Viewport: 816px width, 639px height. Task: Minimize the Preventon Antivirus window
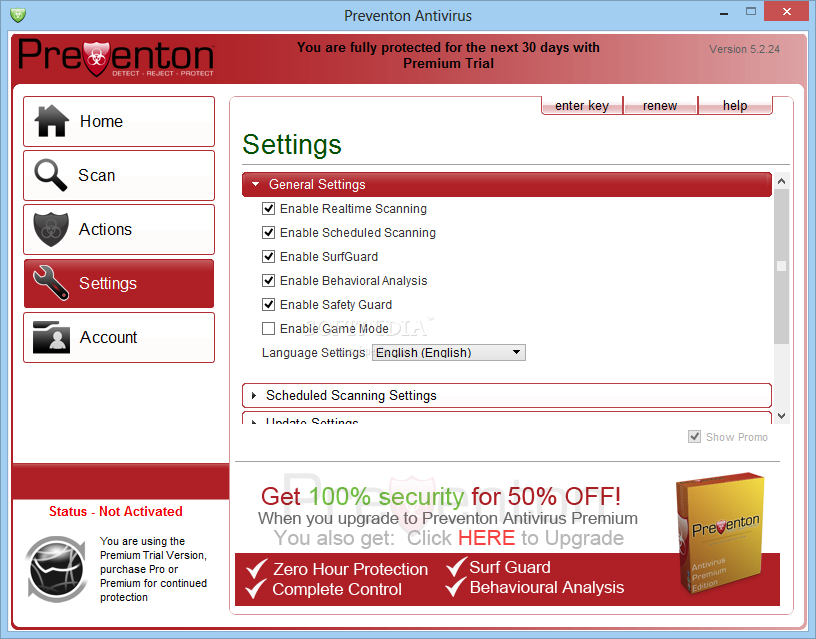(x=724, y=13)
